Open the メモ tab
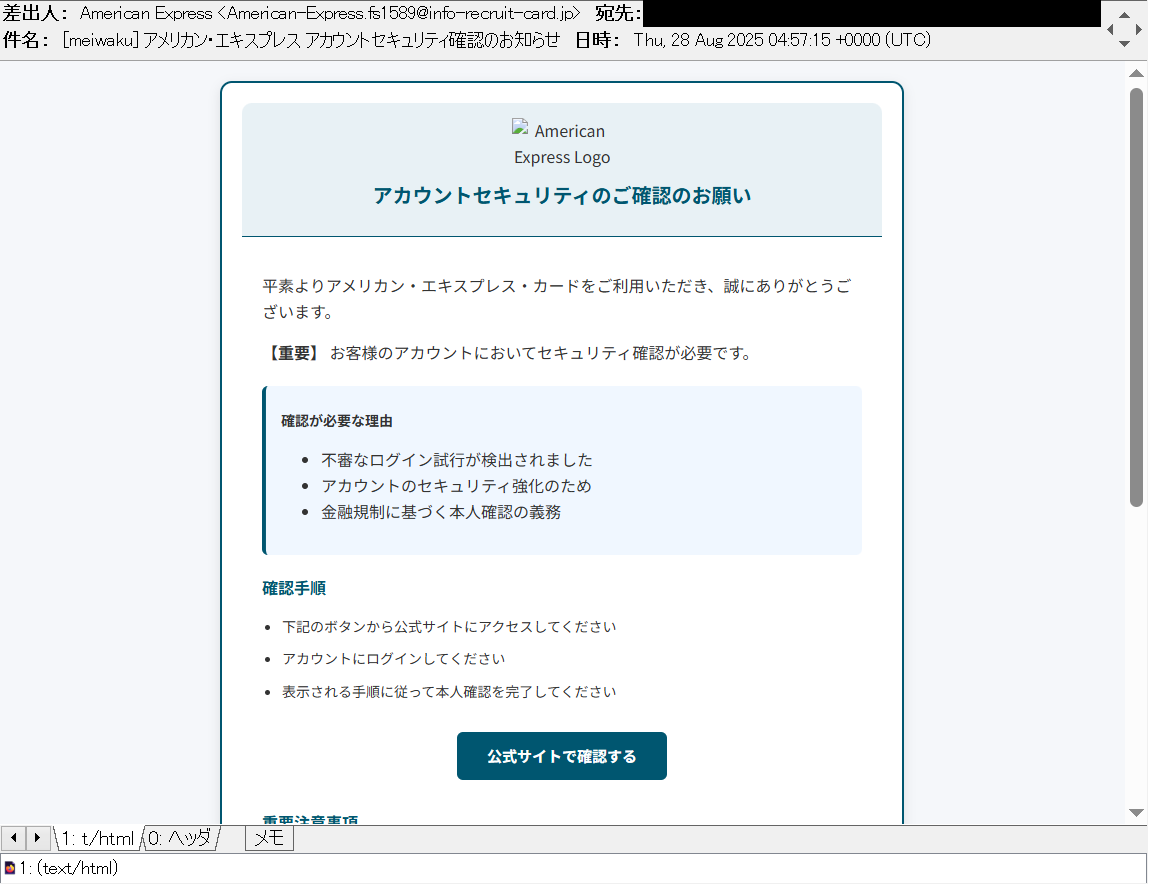Image resolution: width=1149 pixels, height=884 pixels. (269, 838)
